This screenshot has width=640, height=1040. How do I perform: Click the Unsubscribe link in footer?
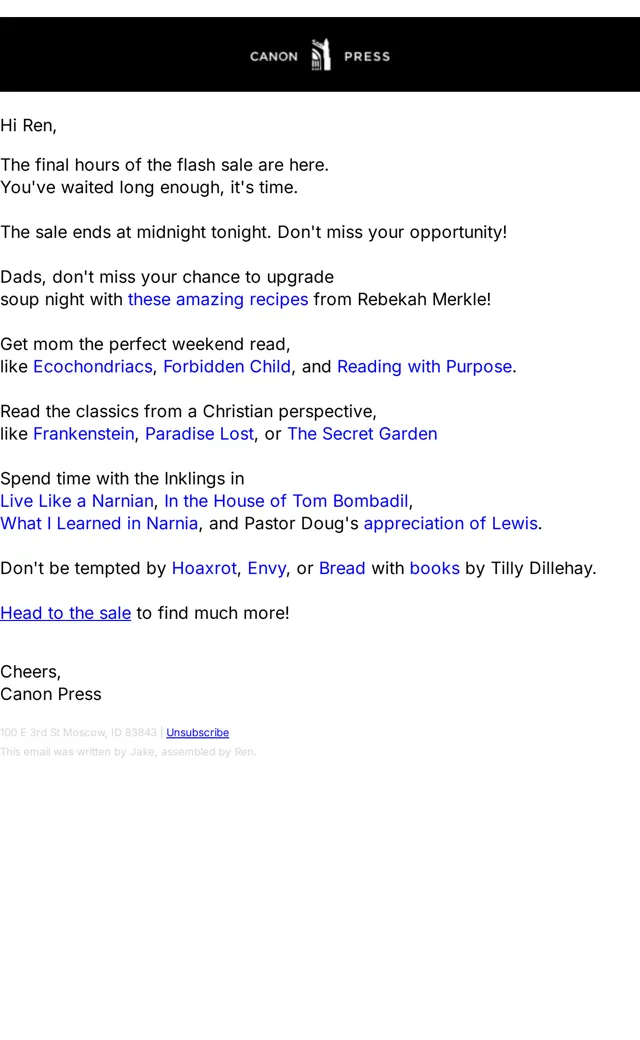click(198, 732)
